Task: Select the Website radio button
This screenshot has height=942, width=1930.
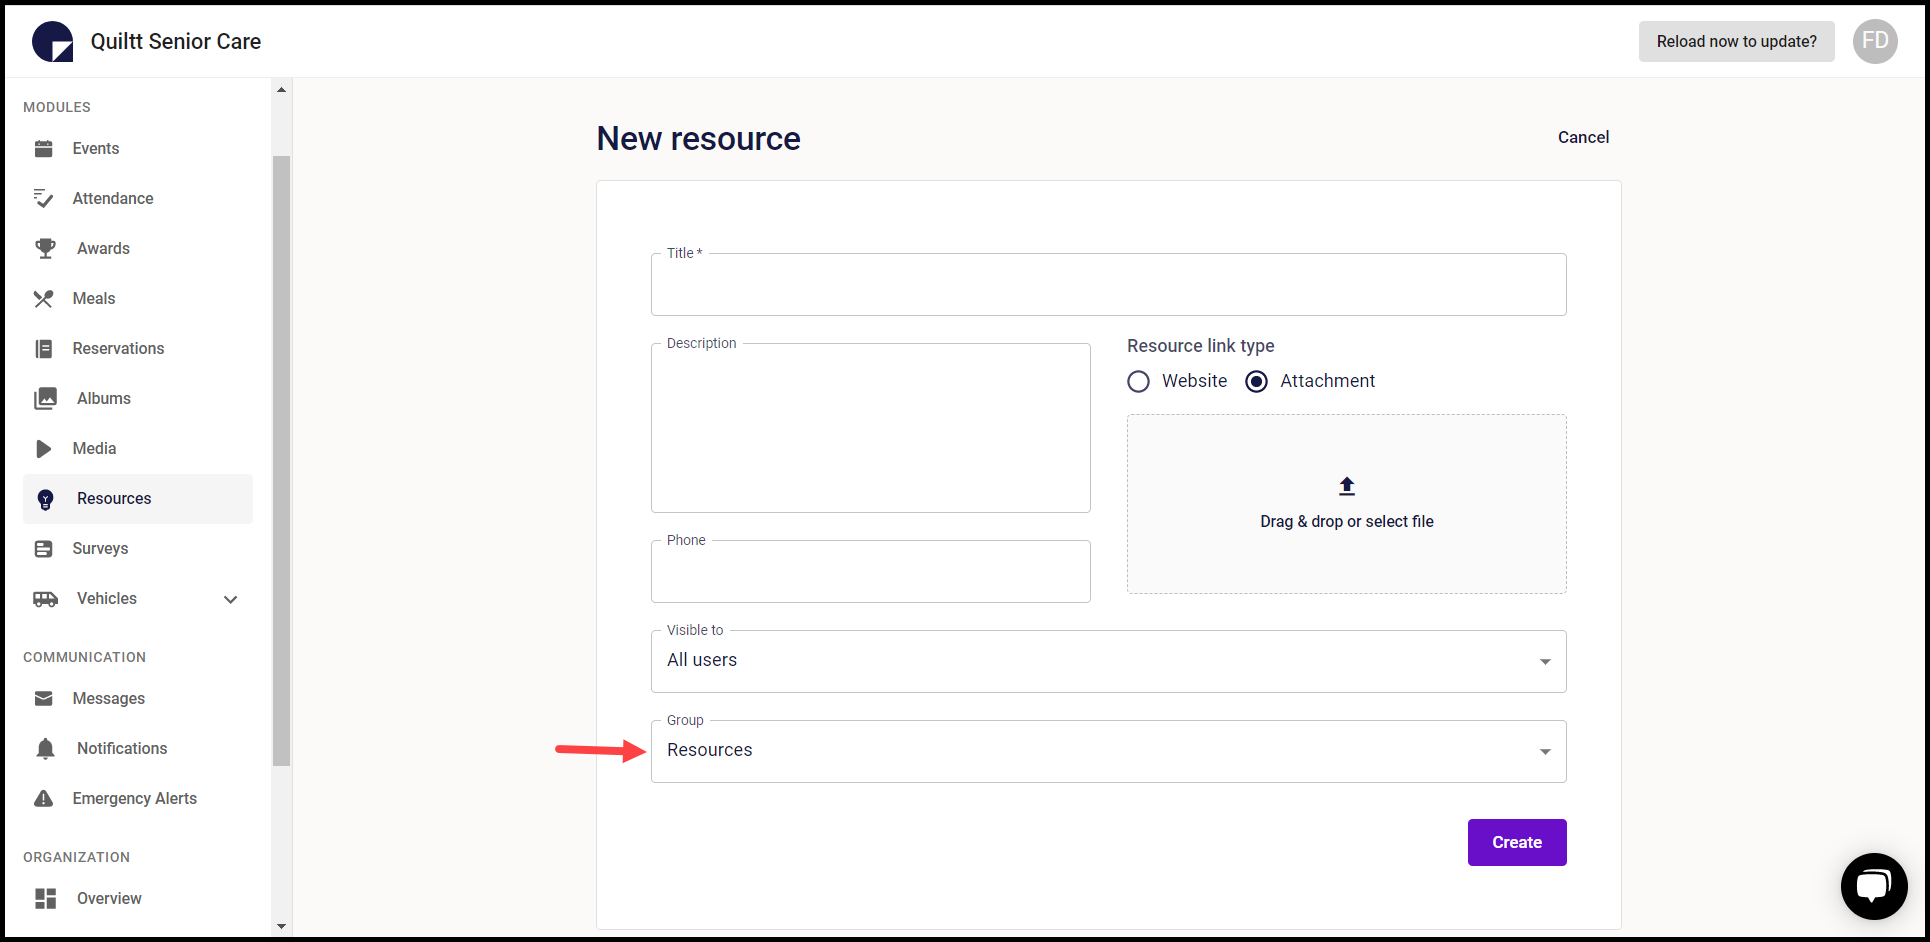Action: (1138, 382)
